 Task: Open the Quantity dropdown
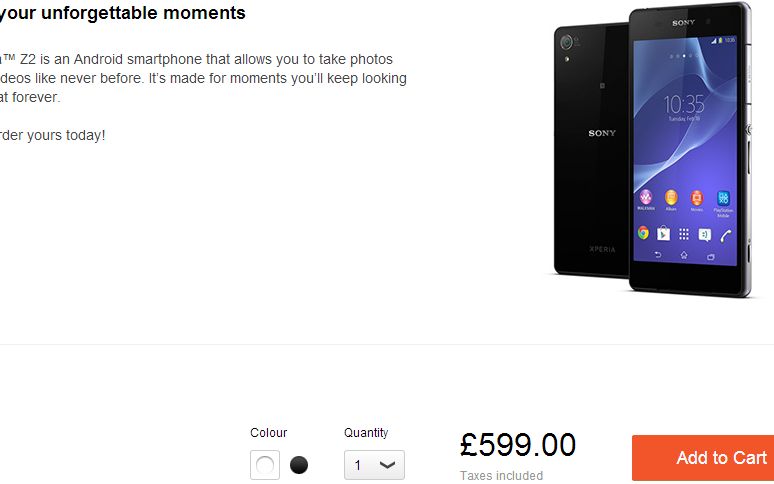click(374, 465)
